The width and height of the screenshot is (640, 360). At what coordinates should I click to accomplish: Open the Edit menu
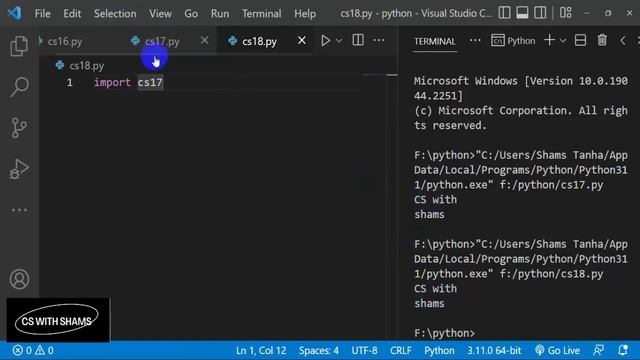click(72, 13)
